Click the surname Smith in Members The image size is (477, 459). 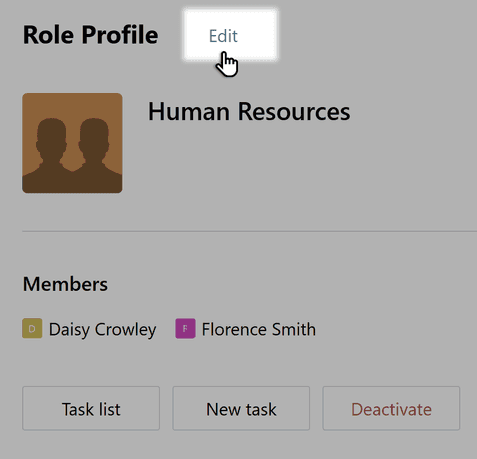pyautogui.click(x=294, y=330)
